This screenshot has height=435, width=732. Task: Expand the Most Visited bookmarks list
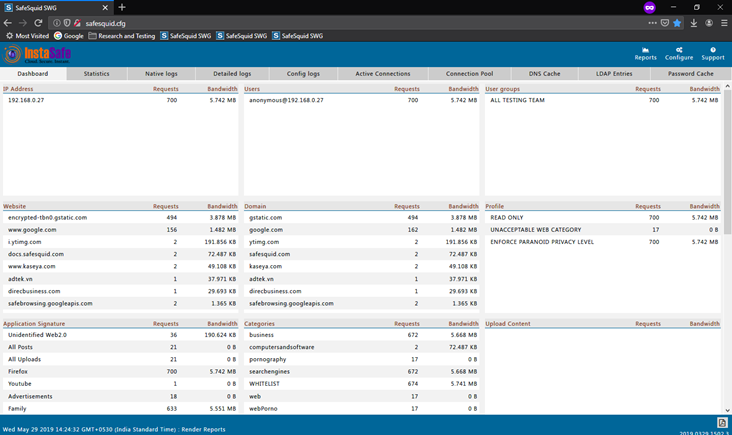26,36
